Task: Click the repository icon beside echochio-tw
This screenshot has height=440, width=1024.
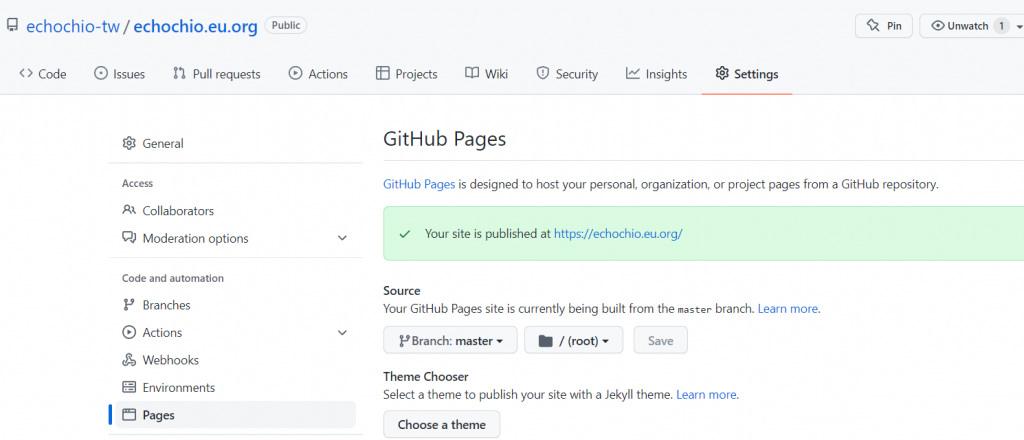Action: click(12, 25)
